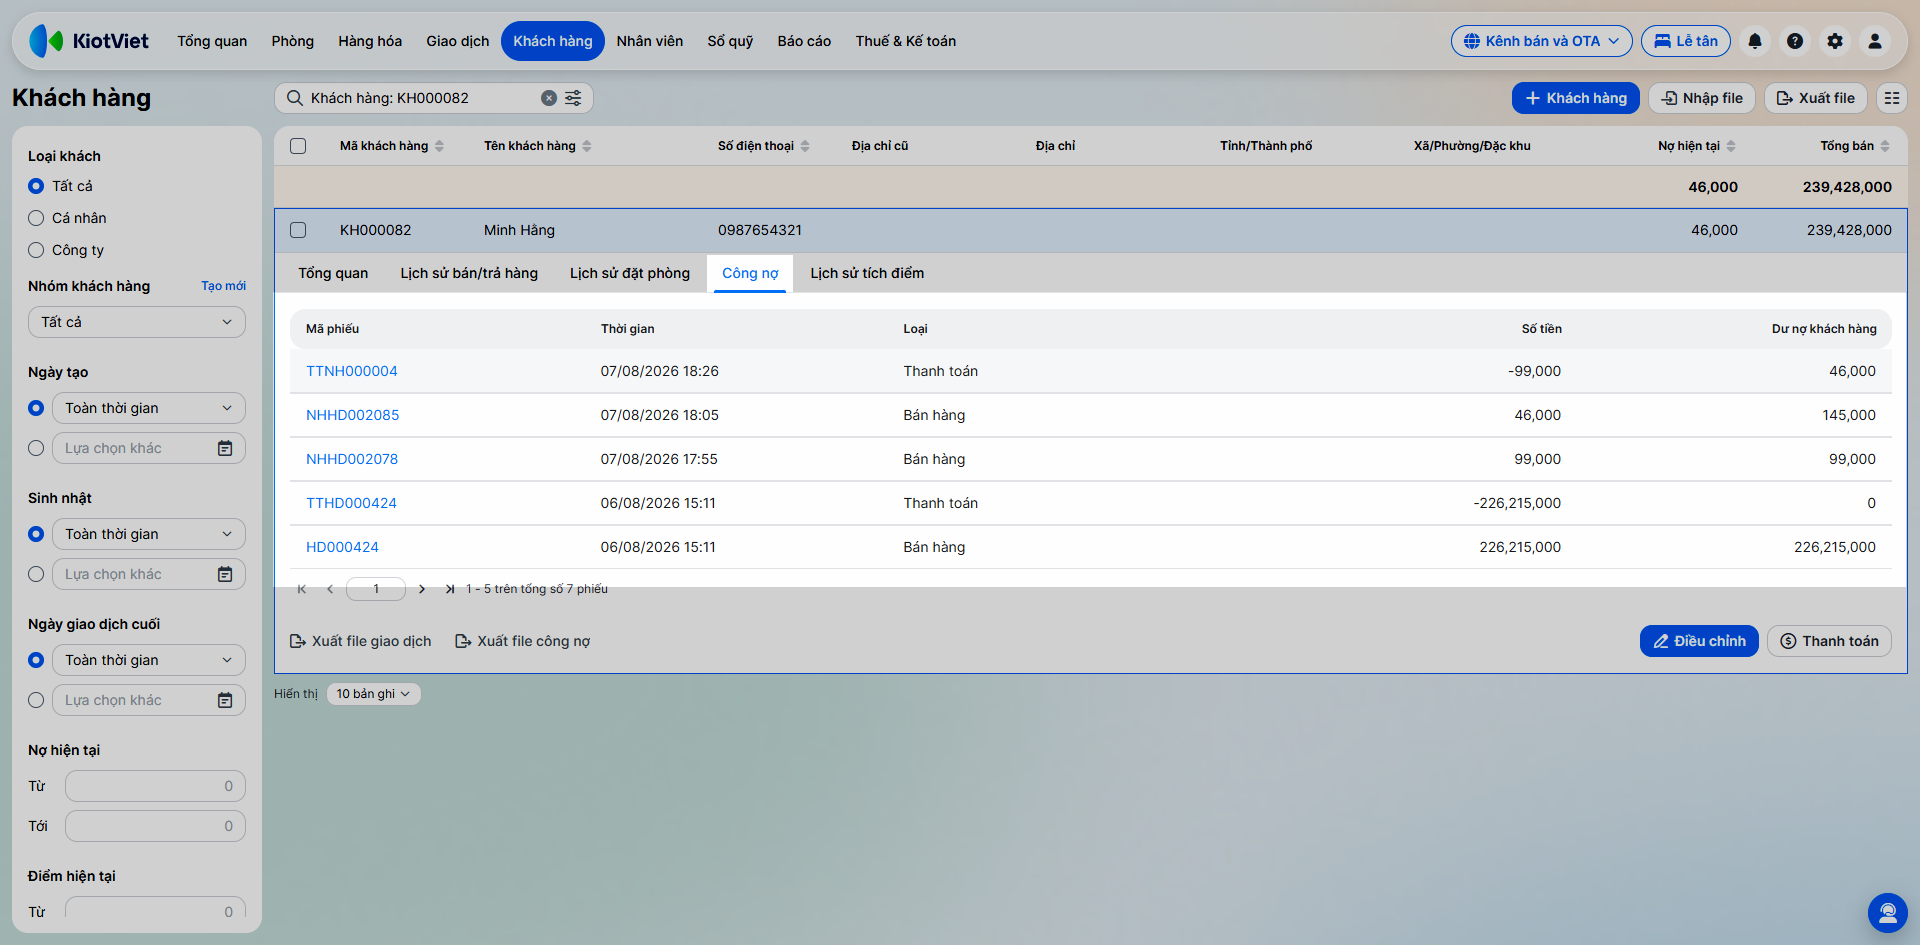Open voucher TTNH000004 link
This screenshot has height=945, width=1920.
(x=352, y=371)
